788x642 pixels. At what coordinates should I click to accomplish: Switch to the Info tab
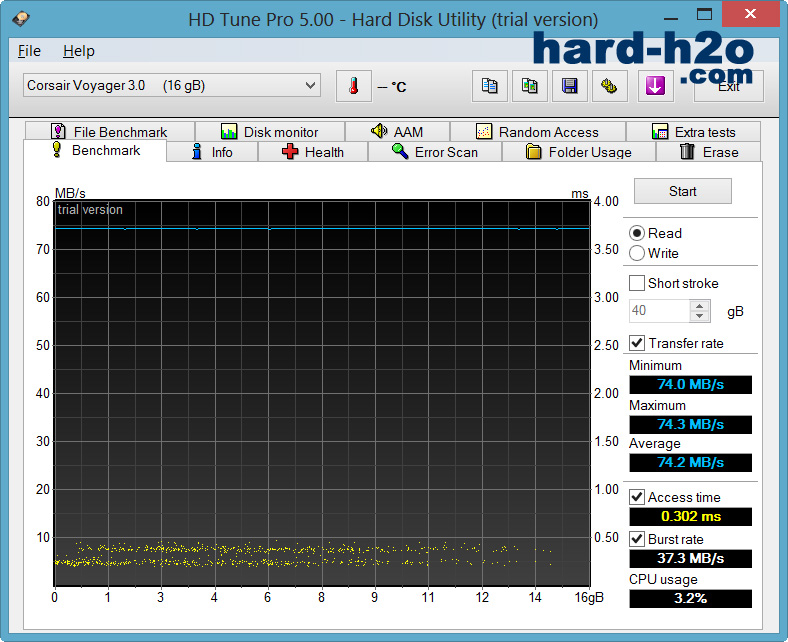pyautogui.click(x=212, y=152)
